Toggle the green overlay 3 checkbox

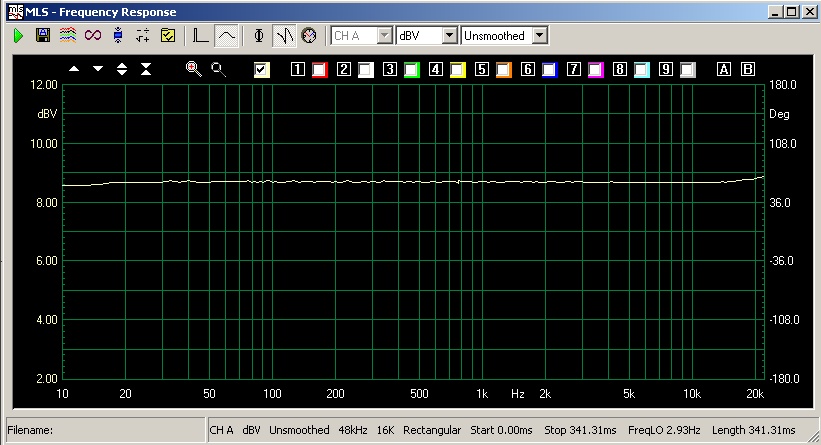click(x=412, y=70)
